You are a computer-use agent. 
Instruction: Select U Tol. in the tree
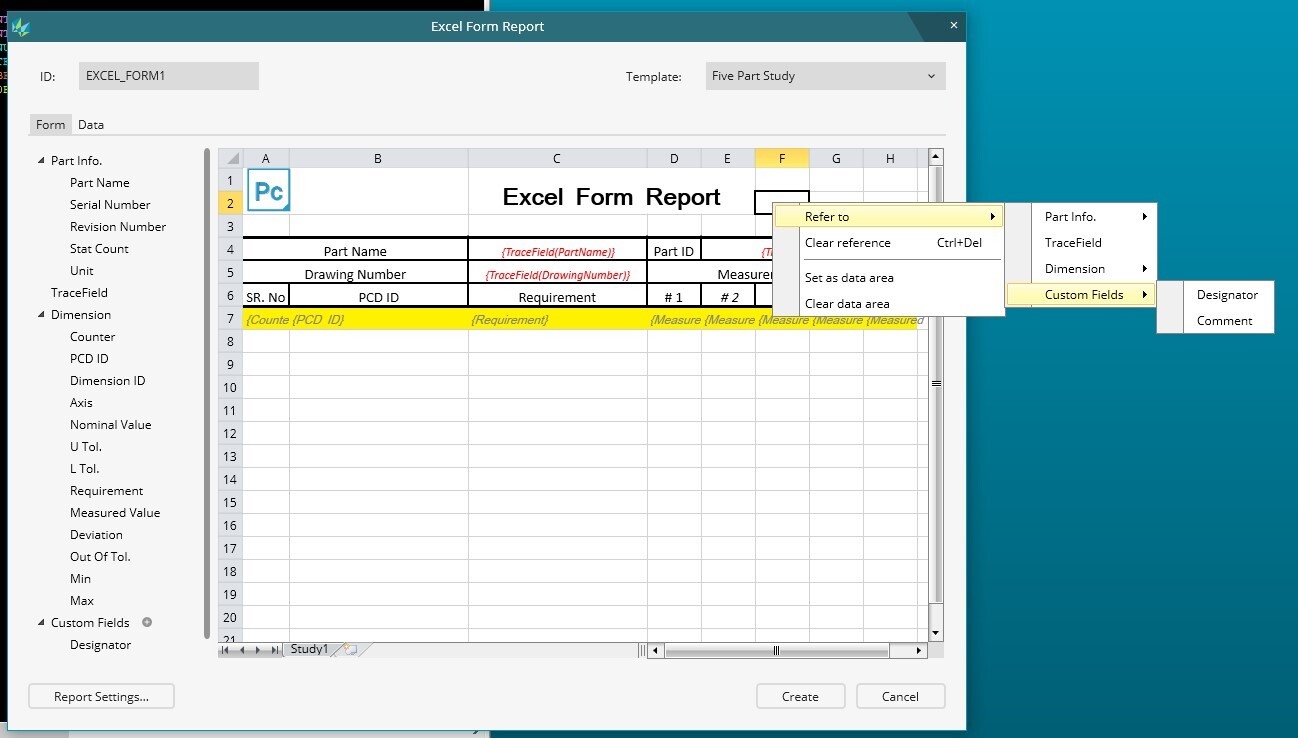coord(86,447)
